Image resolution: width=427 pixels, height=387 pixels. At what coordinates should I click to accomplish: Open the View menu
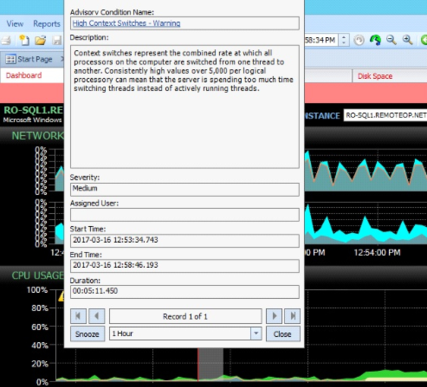(x=15, y=24)
